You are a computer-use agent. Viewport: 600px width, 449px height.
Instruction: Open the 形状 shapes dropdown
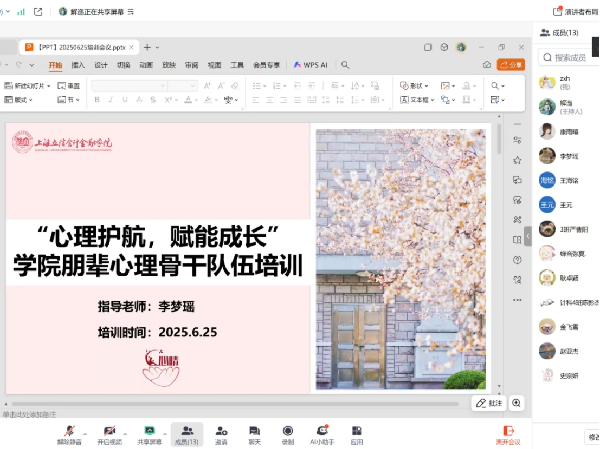tap(414, 86)
